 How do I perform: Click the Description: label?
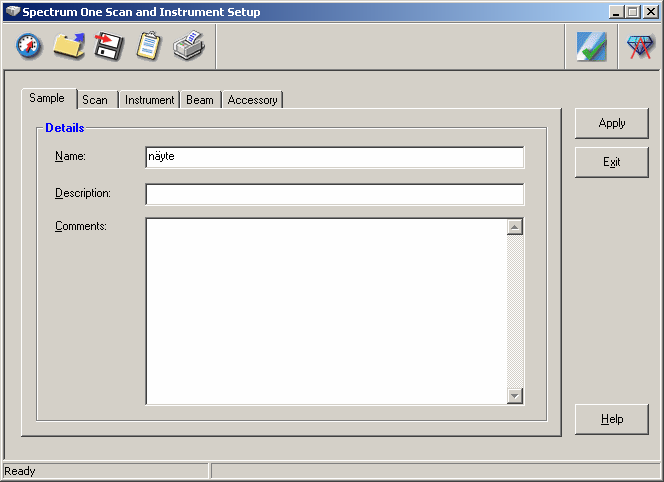(x=83, y=193)
